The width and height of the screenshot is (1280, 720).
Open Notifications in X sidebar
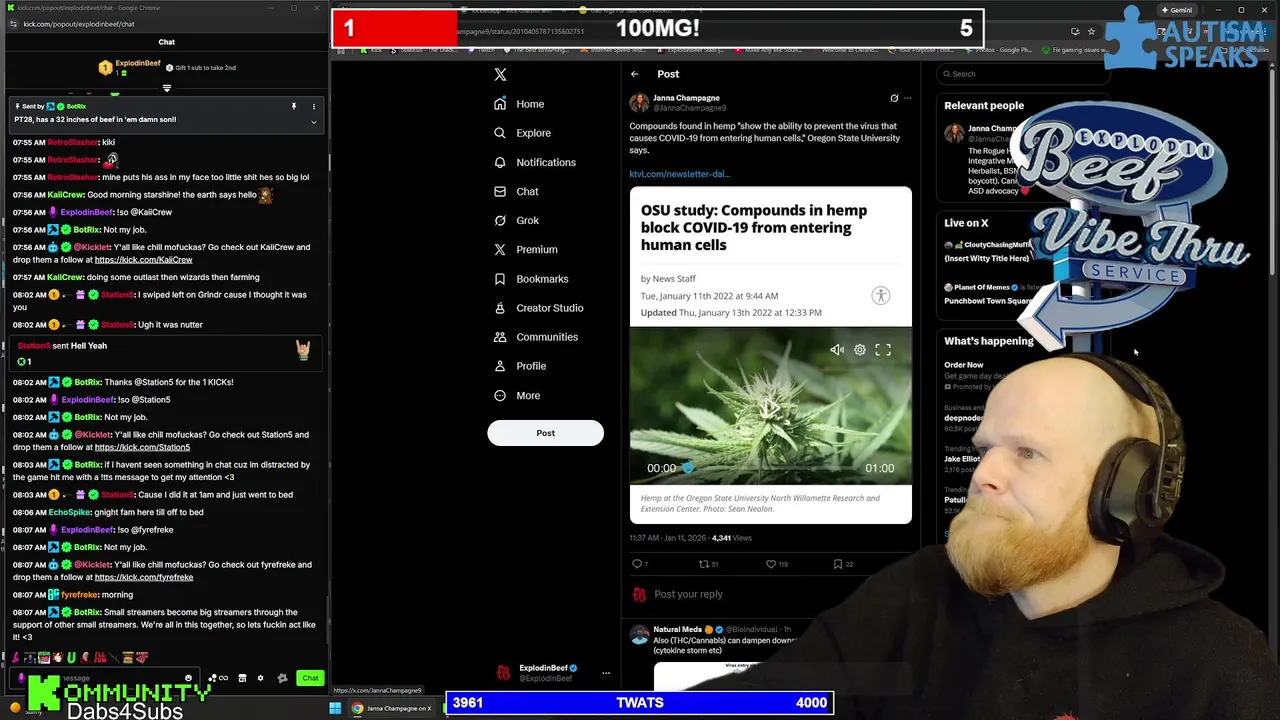[534, 162]
